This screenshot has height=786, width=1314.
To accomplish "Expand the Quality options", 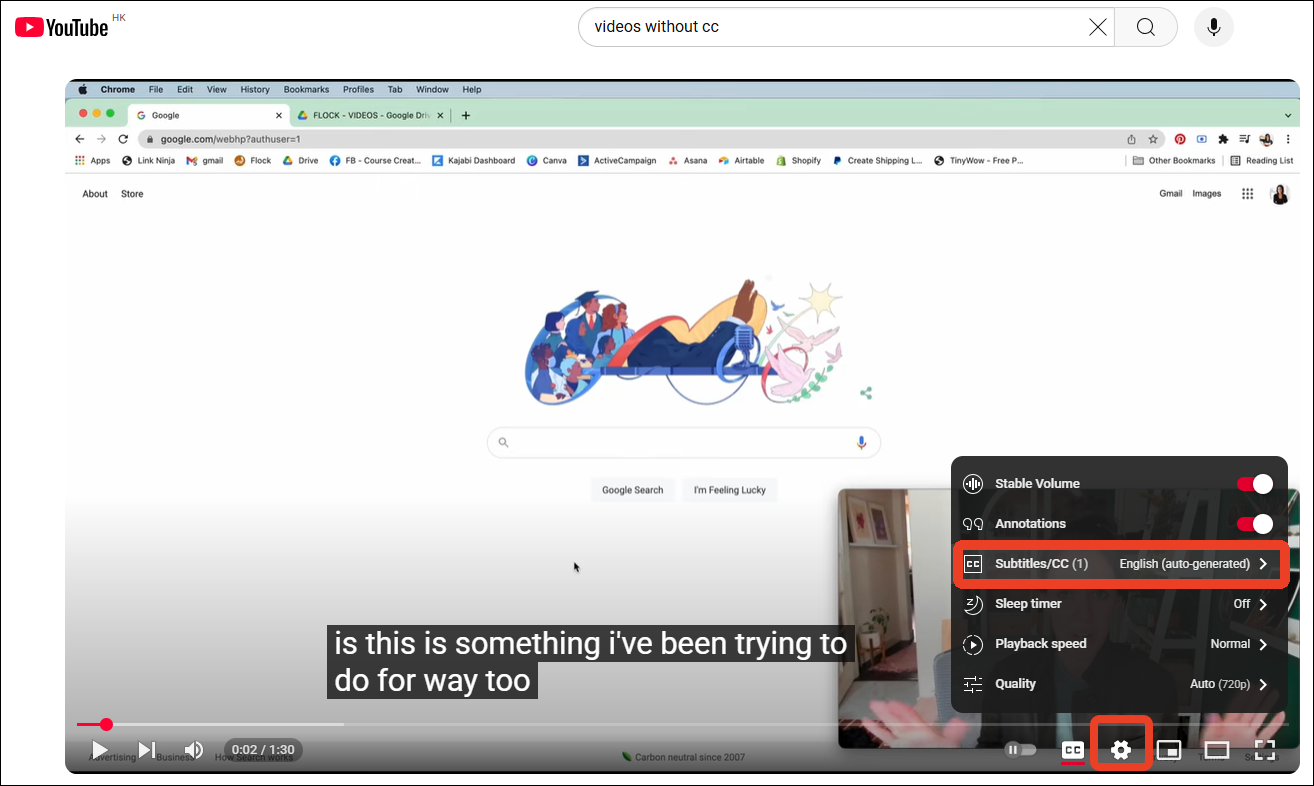I will click(1120, 684).
